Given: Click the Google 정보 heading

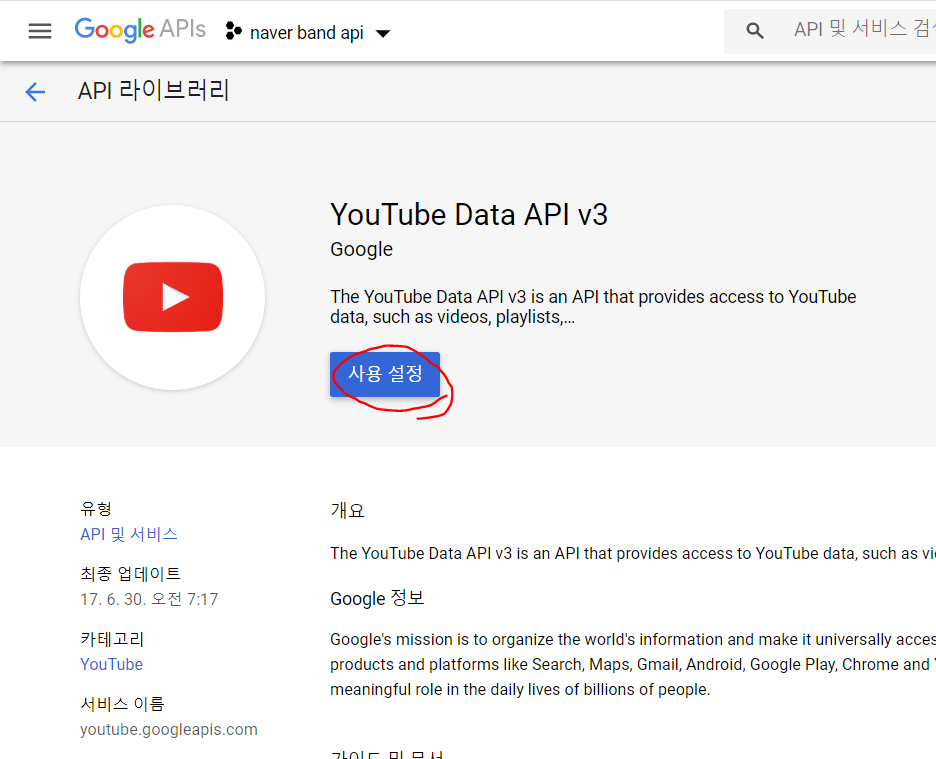Looking at the screenshot, I should (x=377, y=598).
